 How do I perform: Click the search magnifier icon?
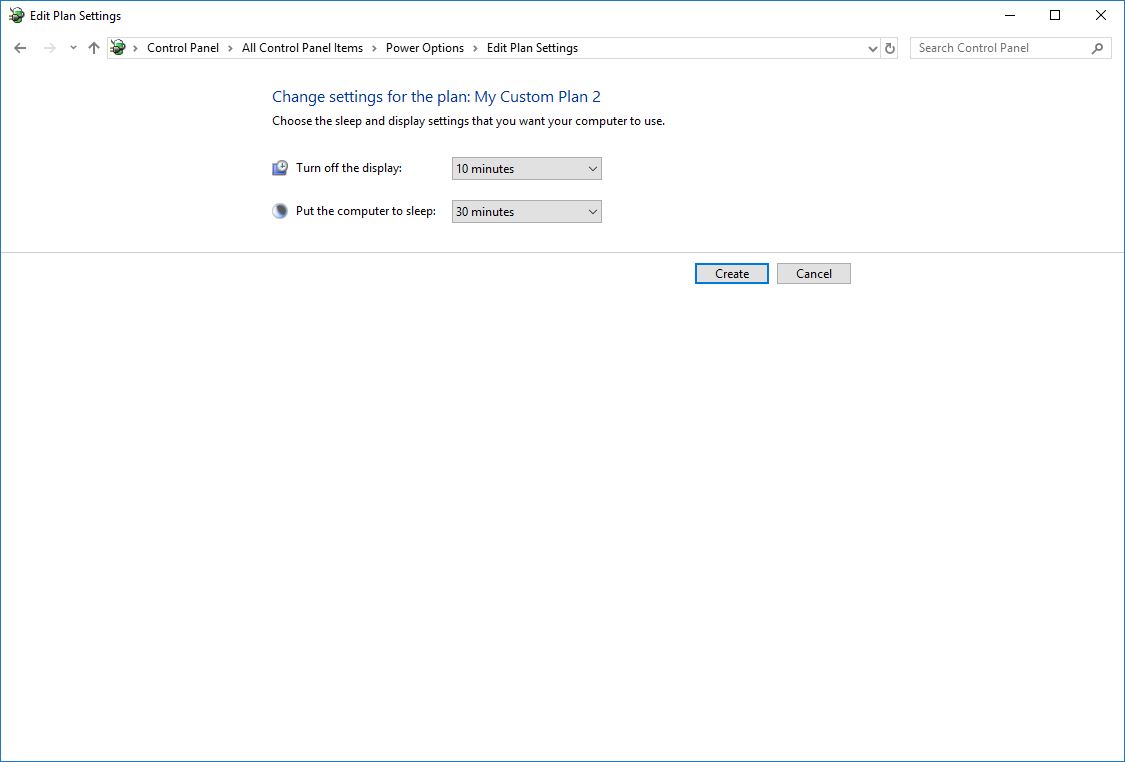(1098, 47)
